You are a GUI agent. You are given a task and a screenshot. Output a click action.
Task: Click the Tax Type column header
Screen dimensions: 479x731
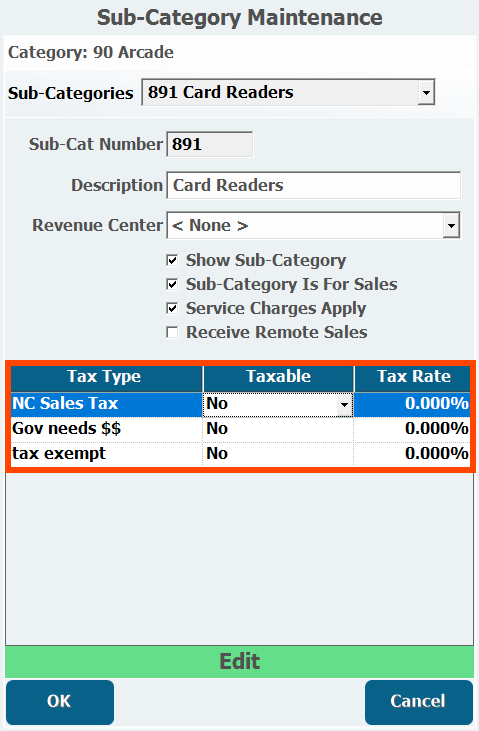click(106, 377)
